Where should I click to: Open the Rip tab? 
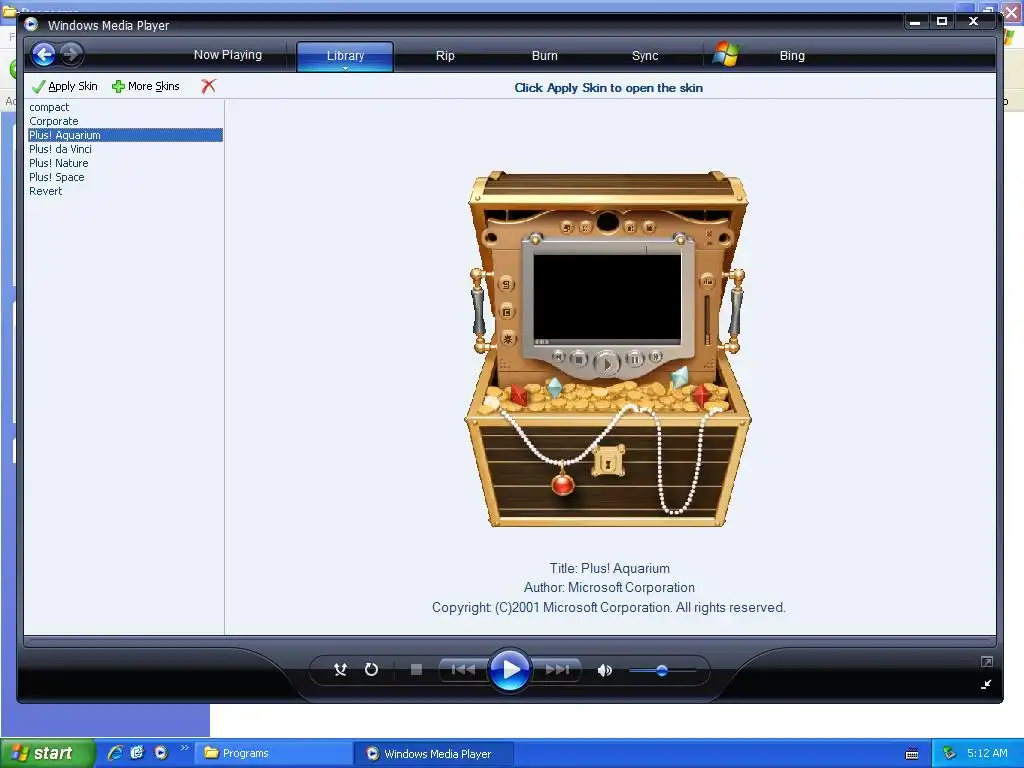(445, 56)
